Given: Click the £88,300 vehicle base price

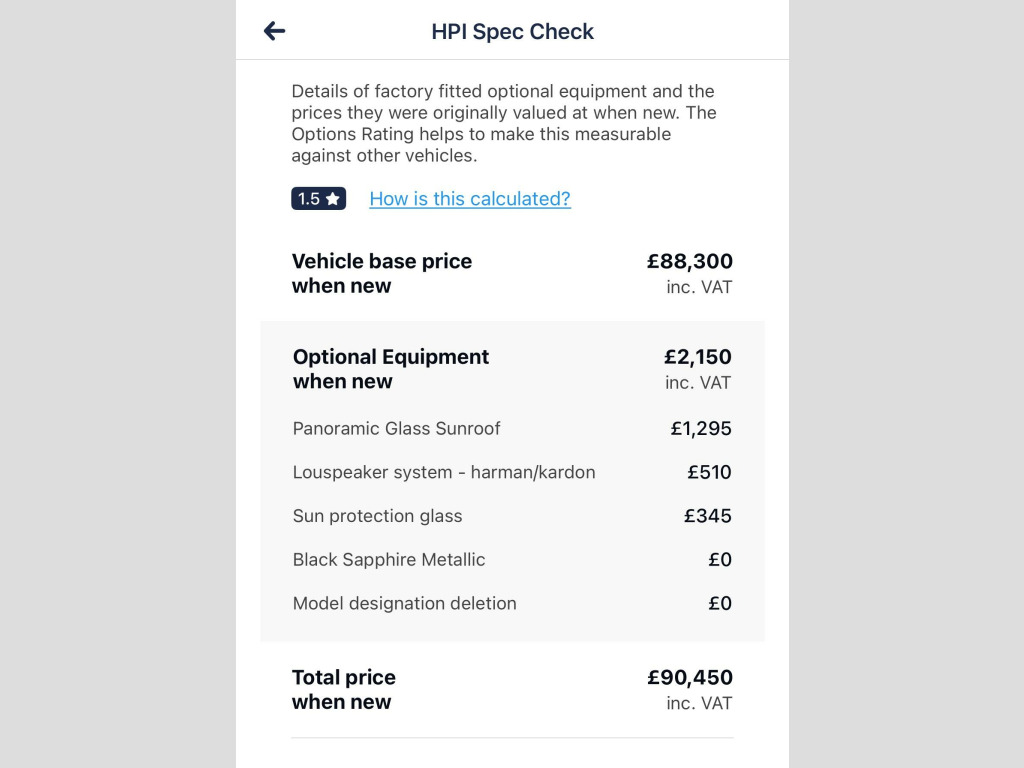Looking at the screenshot, I should [x=689, y=262].
